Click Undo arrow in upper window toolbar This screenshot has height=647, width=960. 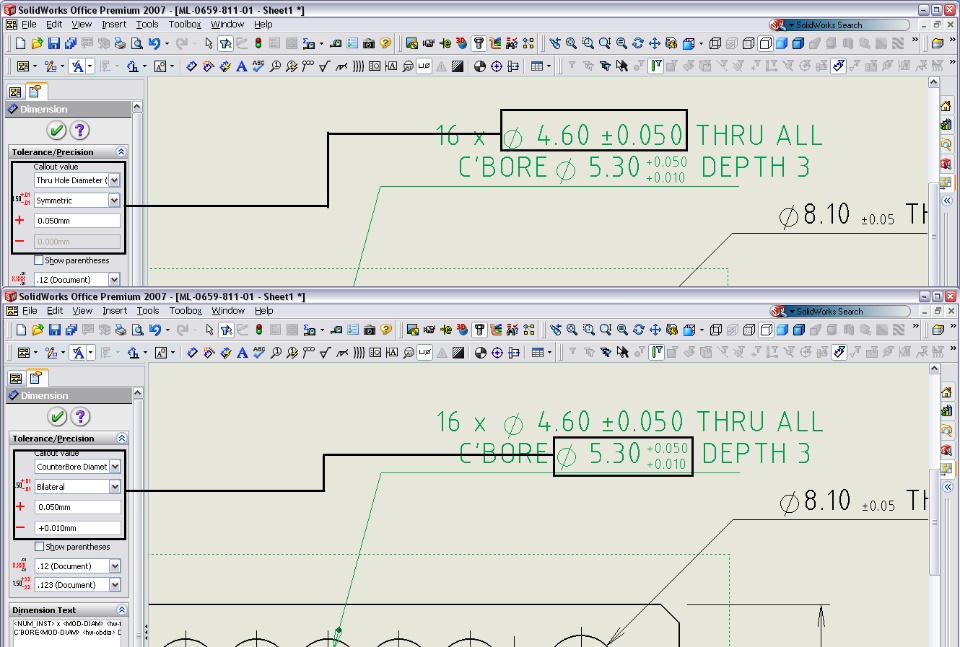tap(153, 43)
